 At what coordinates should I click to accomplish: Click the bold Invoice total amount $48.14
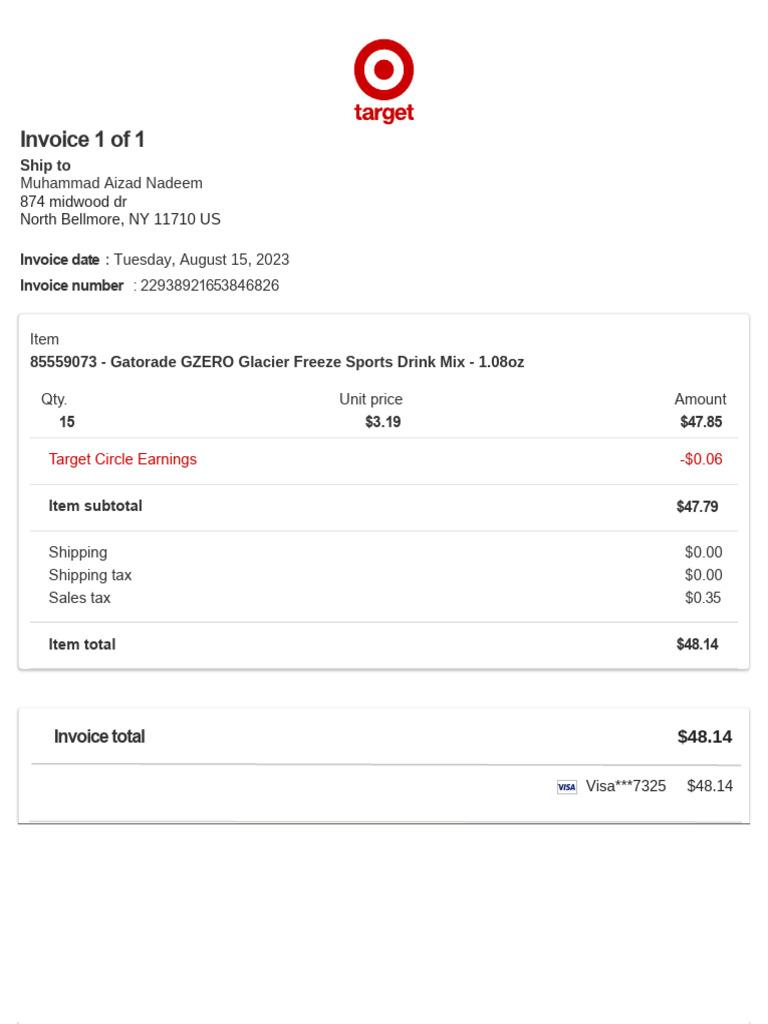(704, 737)
